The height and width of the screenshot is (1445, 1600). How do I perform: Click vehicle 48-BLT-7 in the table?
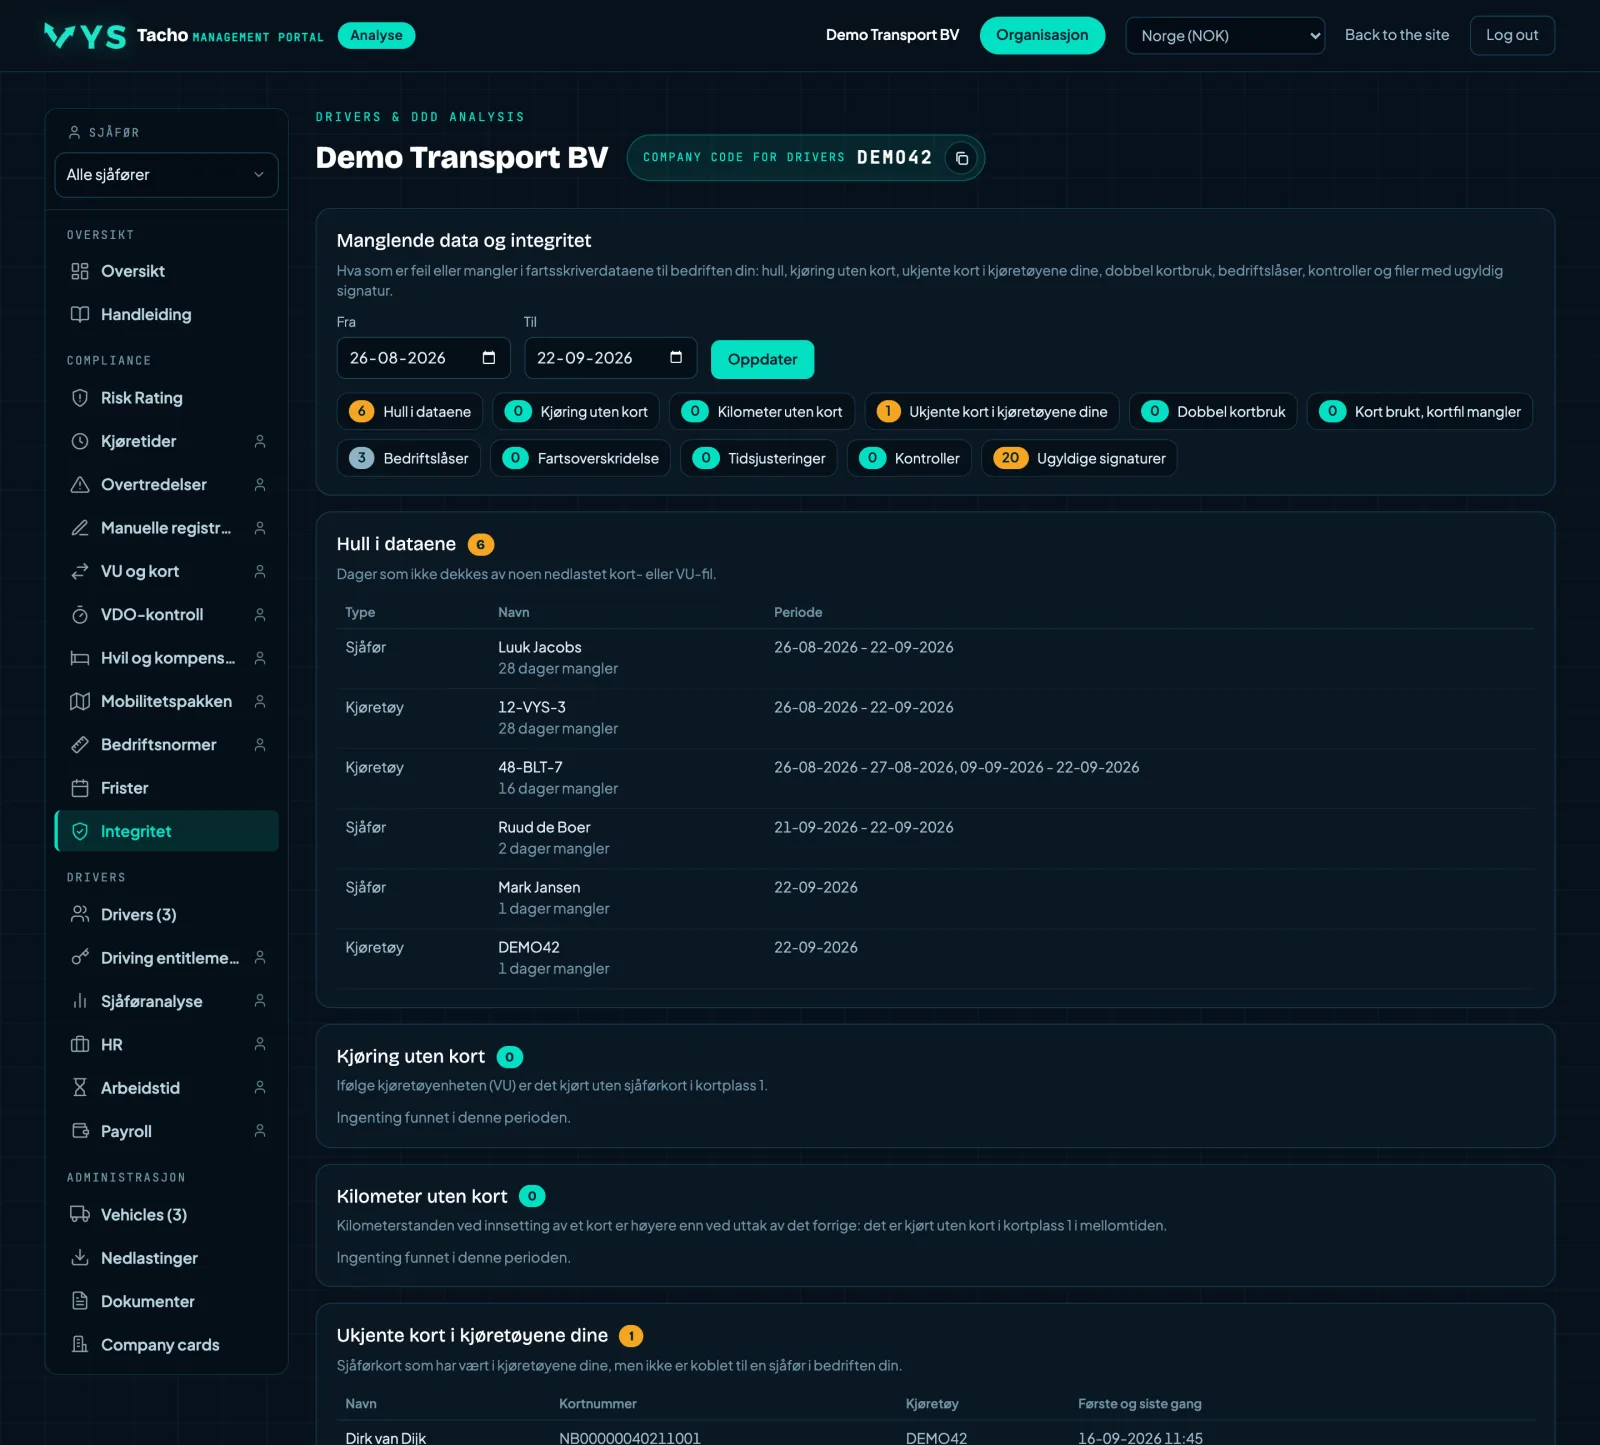coord(530,767)
